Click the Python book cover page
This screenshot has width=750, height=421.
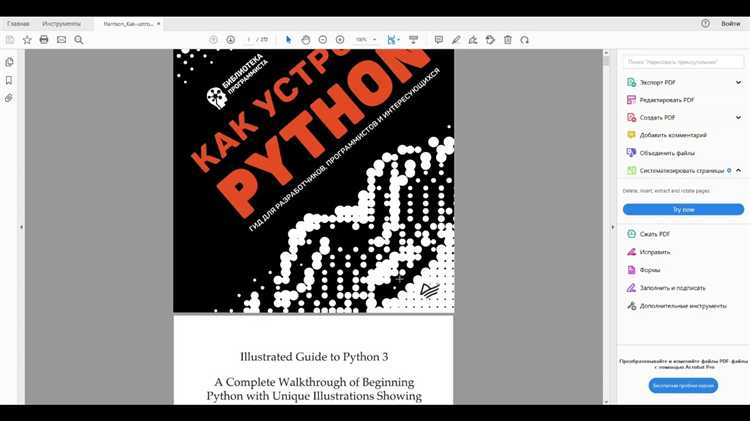click(x=314, y=181)
